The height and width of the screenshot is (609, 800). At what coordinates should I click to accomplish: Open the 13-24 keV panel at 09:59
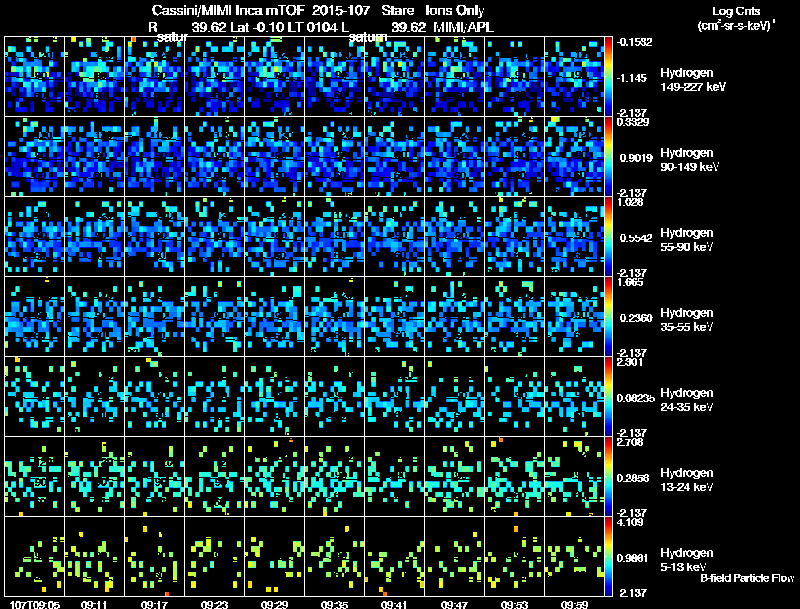574,477
